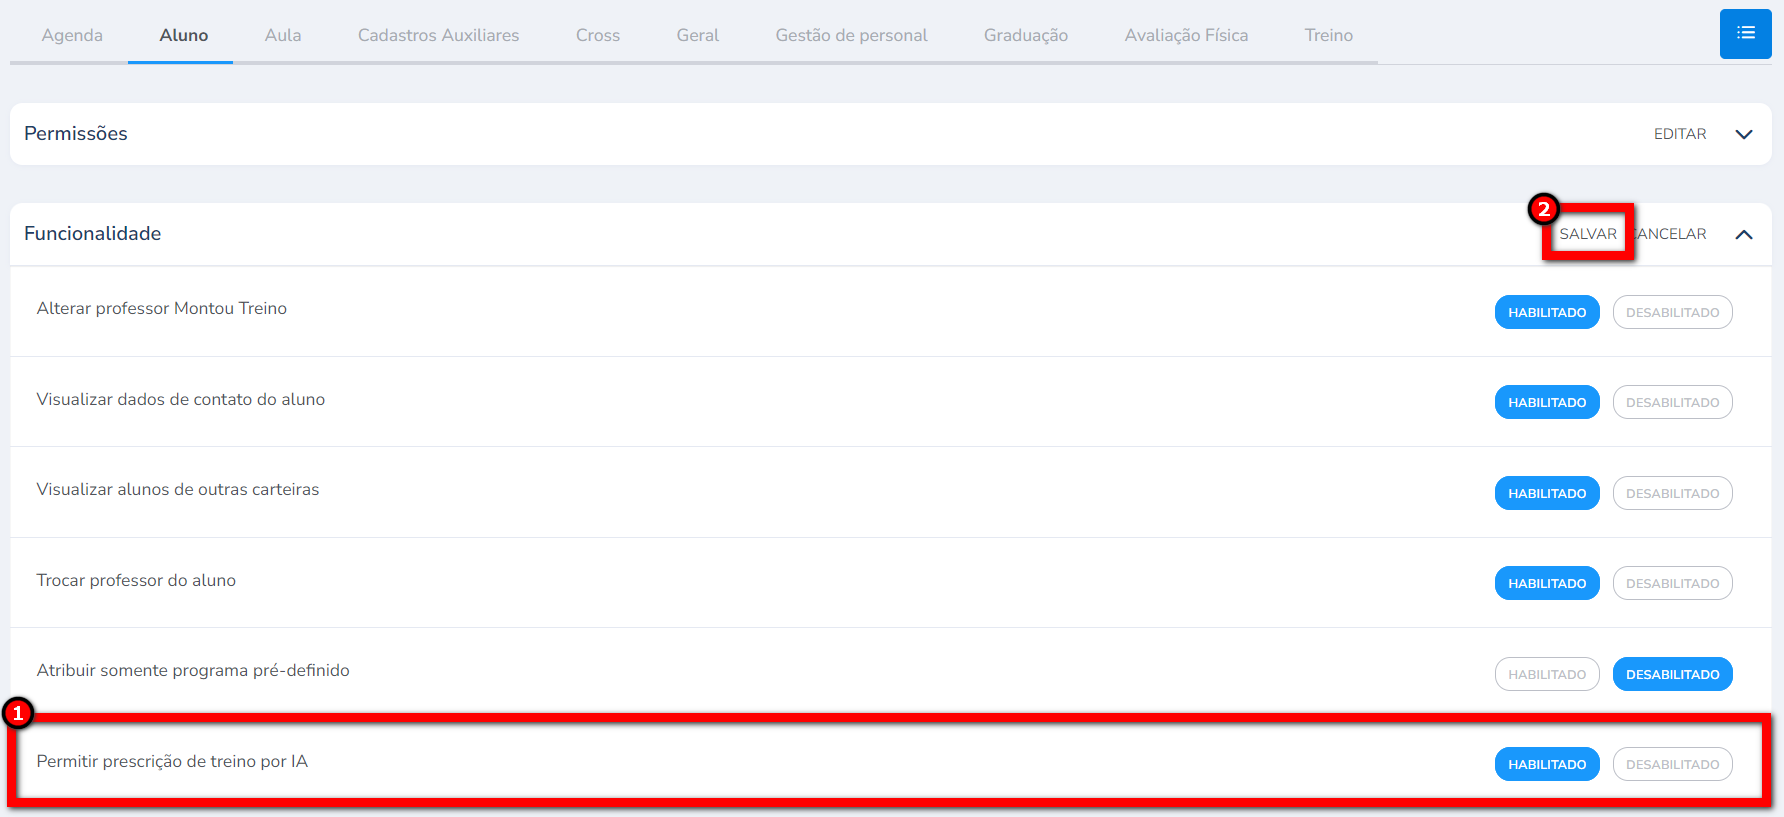Click SALVAR to save functionality changes

click(1587, 234)
